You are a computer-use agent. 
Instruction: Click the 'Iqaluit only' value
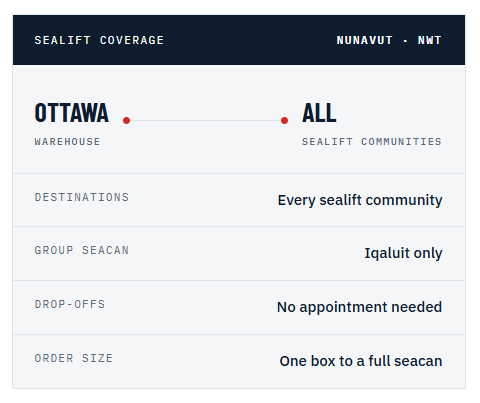(403, 253)
